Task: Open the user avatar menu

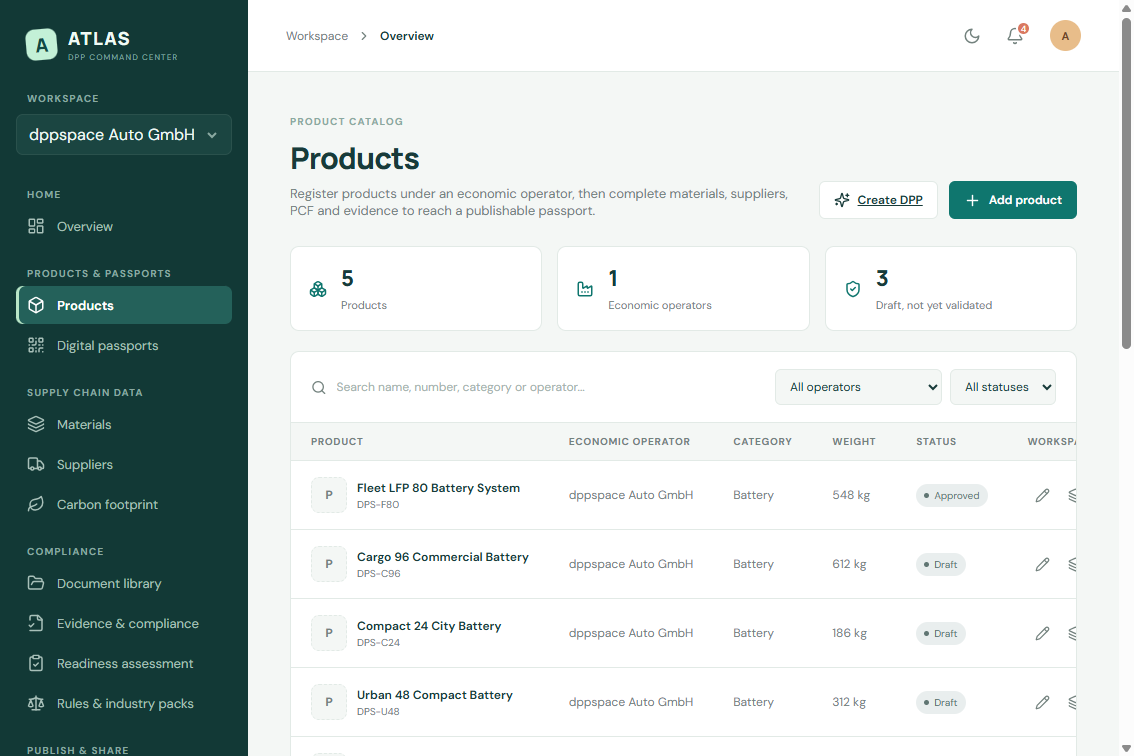Action: pyautogui.click(x=1065, y=36)
